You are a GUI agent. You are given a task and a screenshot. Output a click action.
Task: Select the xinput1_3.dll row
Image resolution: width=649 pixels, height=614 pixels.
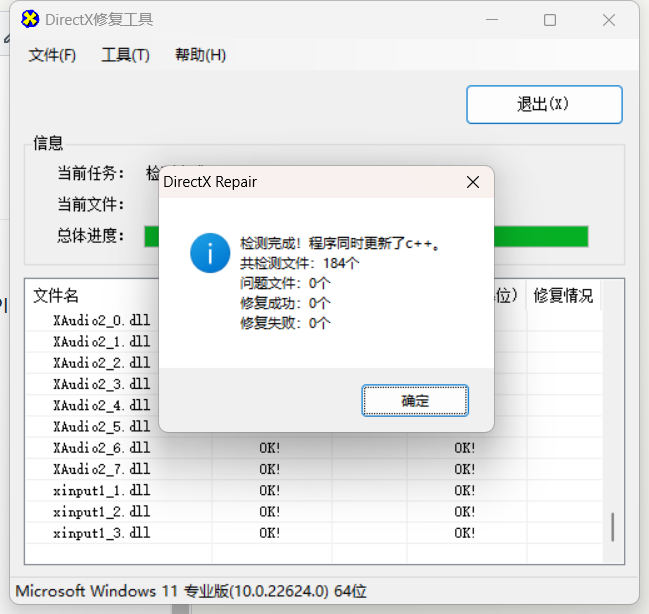click(314, 533)
